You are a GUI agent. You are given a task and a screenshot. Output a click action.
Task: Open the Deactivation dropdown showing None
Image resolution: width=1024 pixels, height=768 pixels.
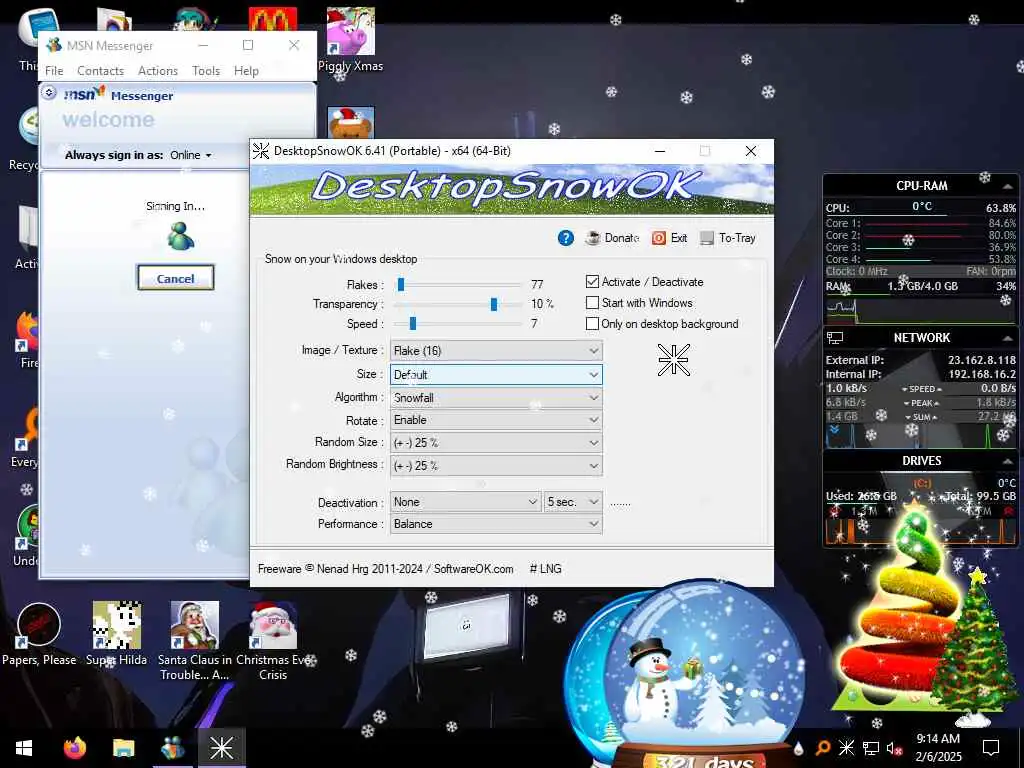tap(466, 502)
